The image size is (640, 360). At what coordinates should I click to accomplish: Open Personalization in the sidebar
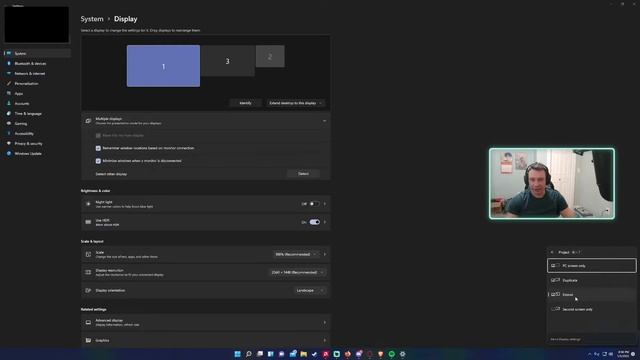(x=37, y=84)
